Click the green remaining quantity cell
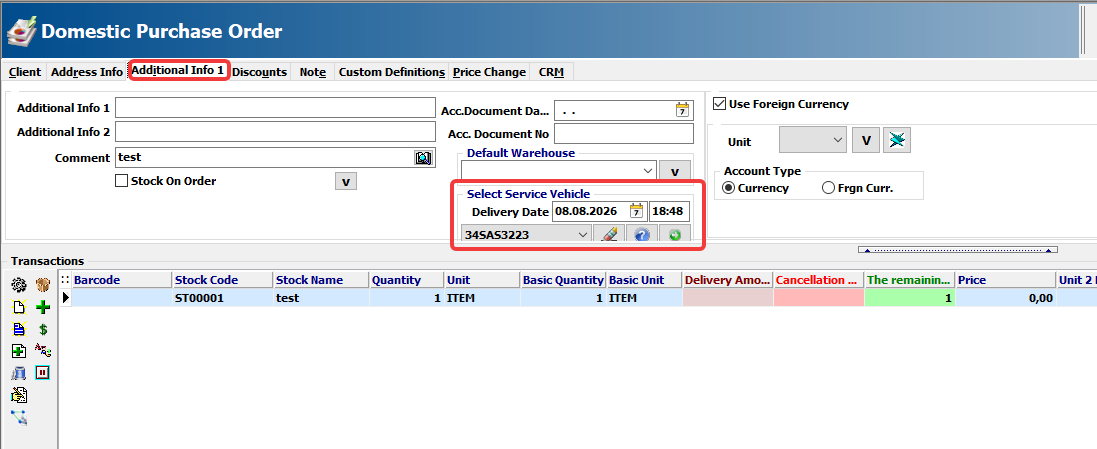The width and height of the screenshot is (1097, 449). click(910, 298)
